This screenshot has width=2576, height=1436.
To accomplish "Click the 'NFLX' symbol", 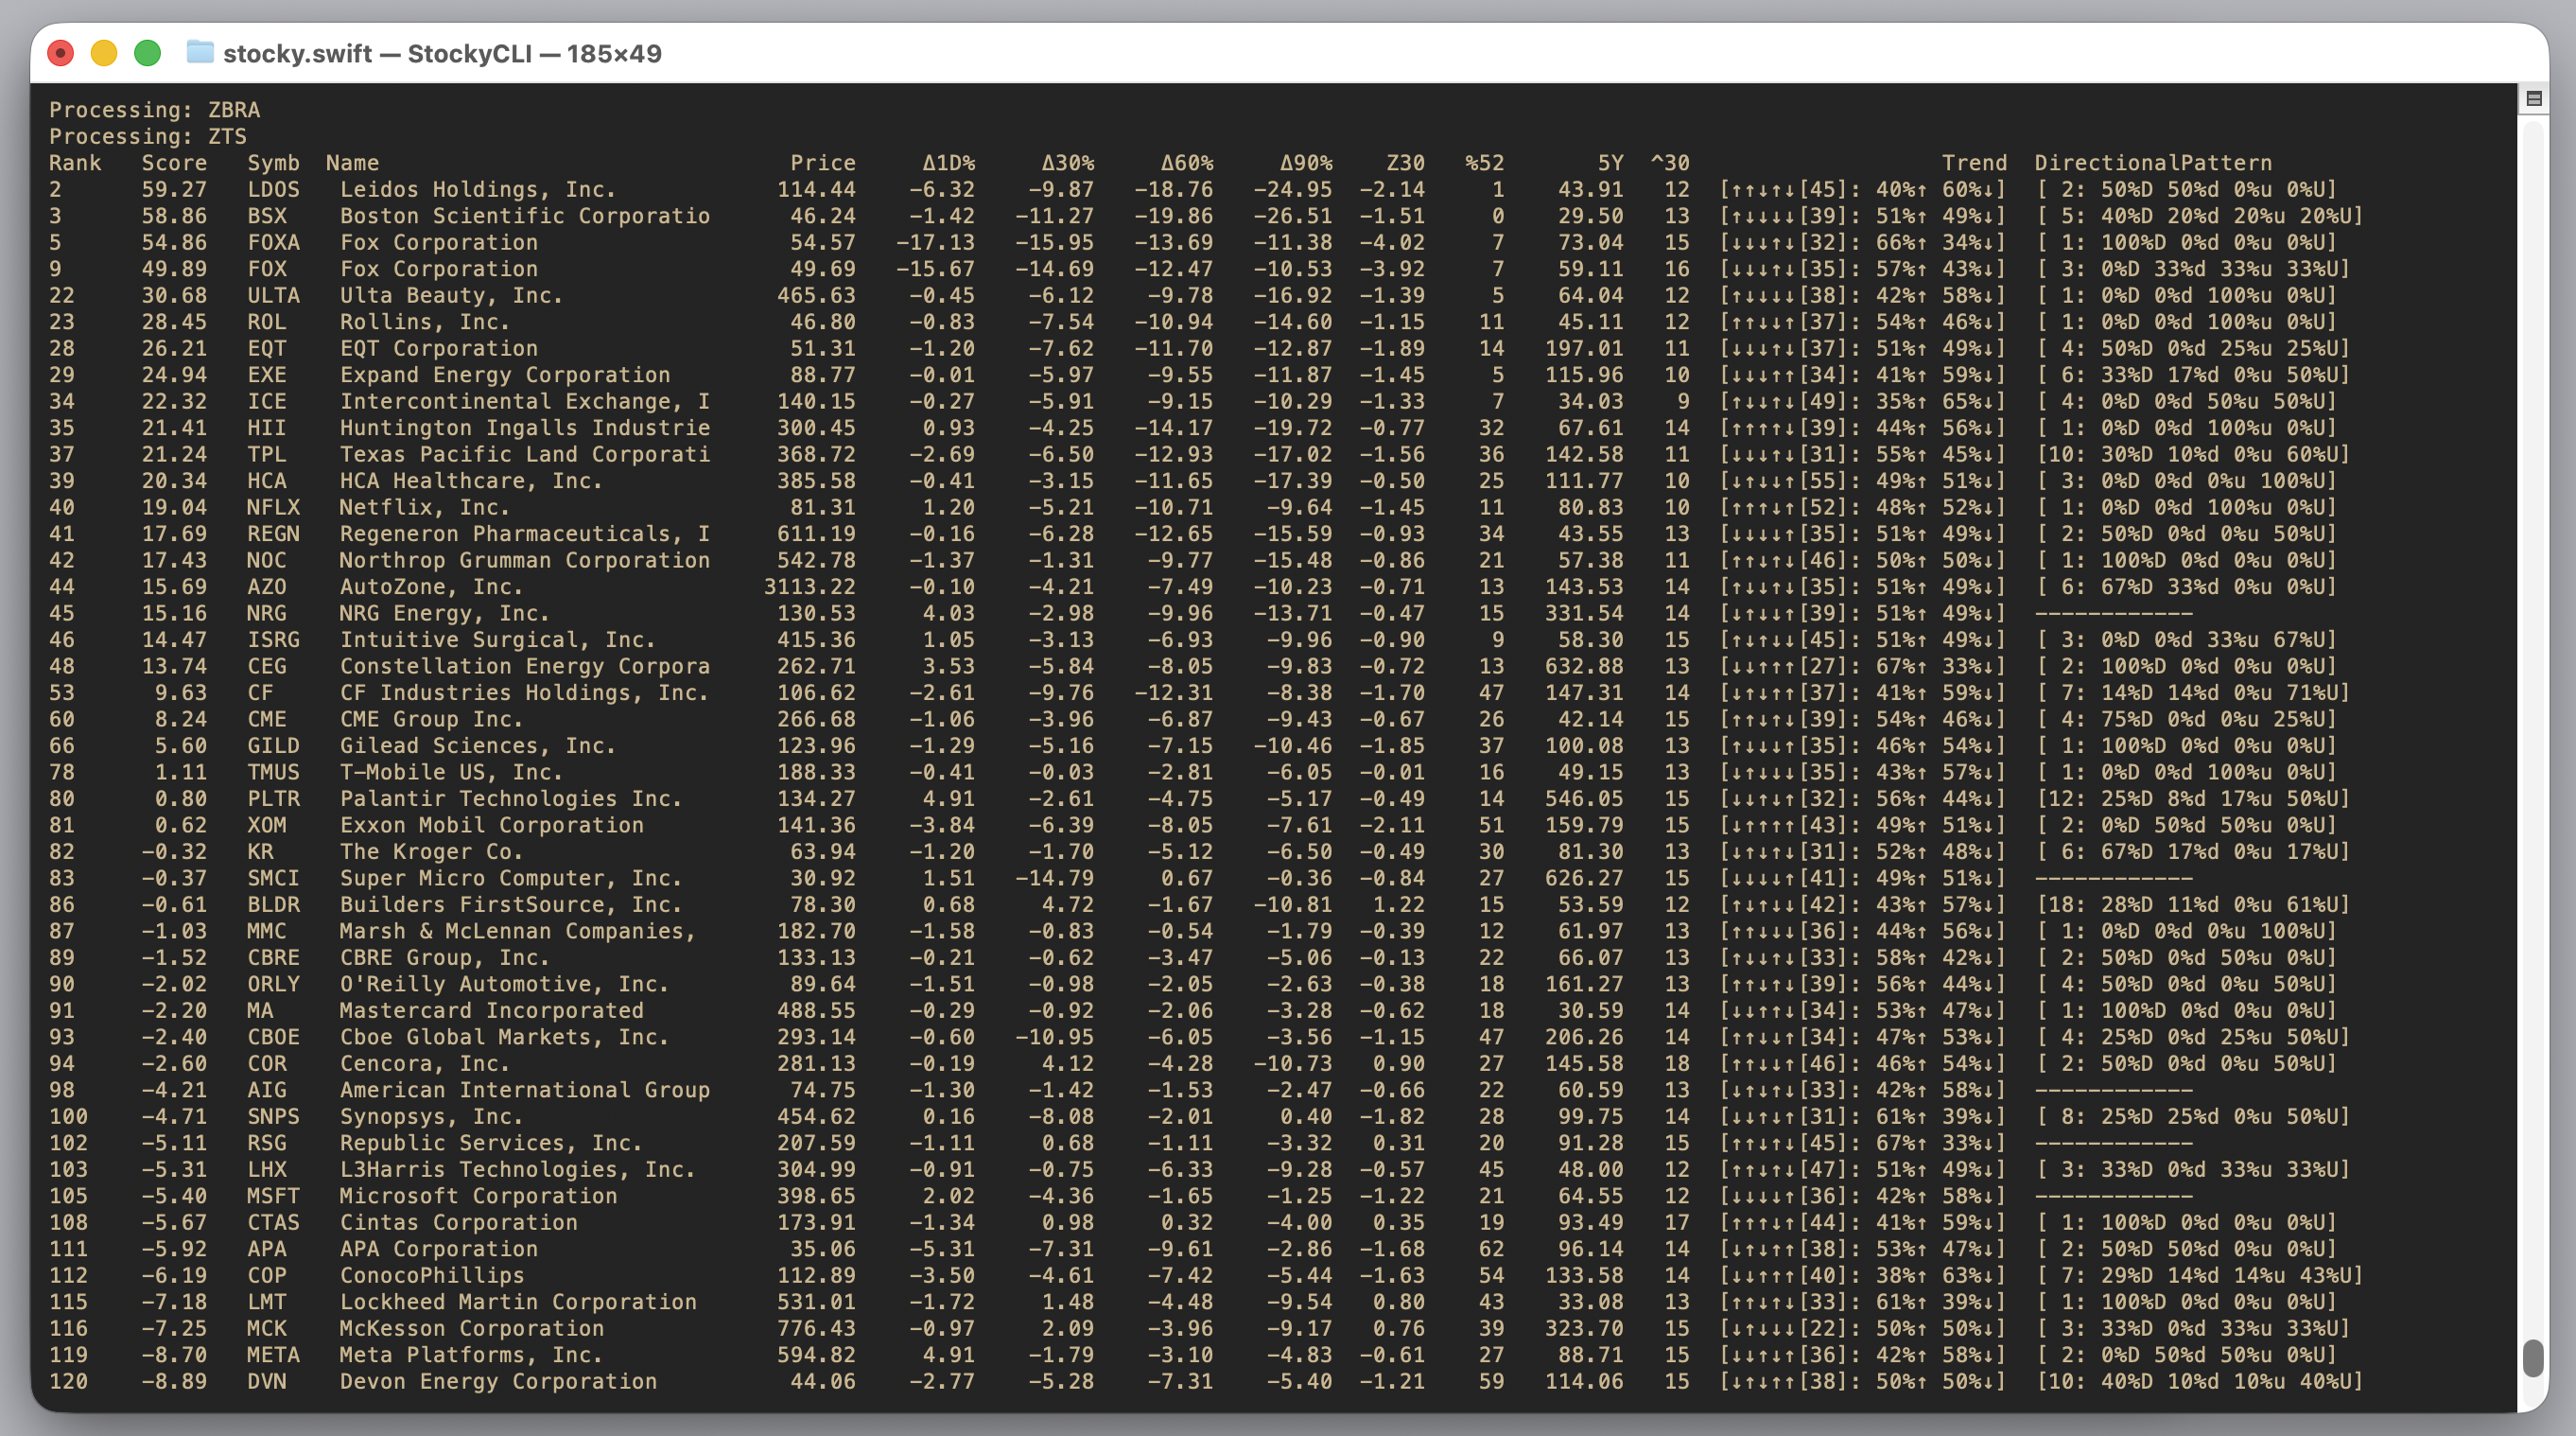I will 273,507.
